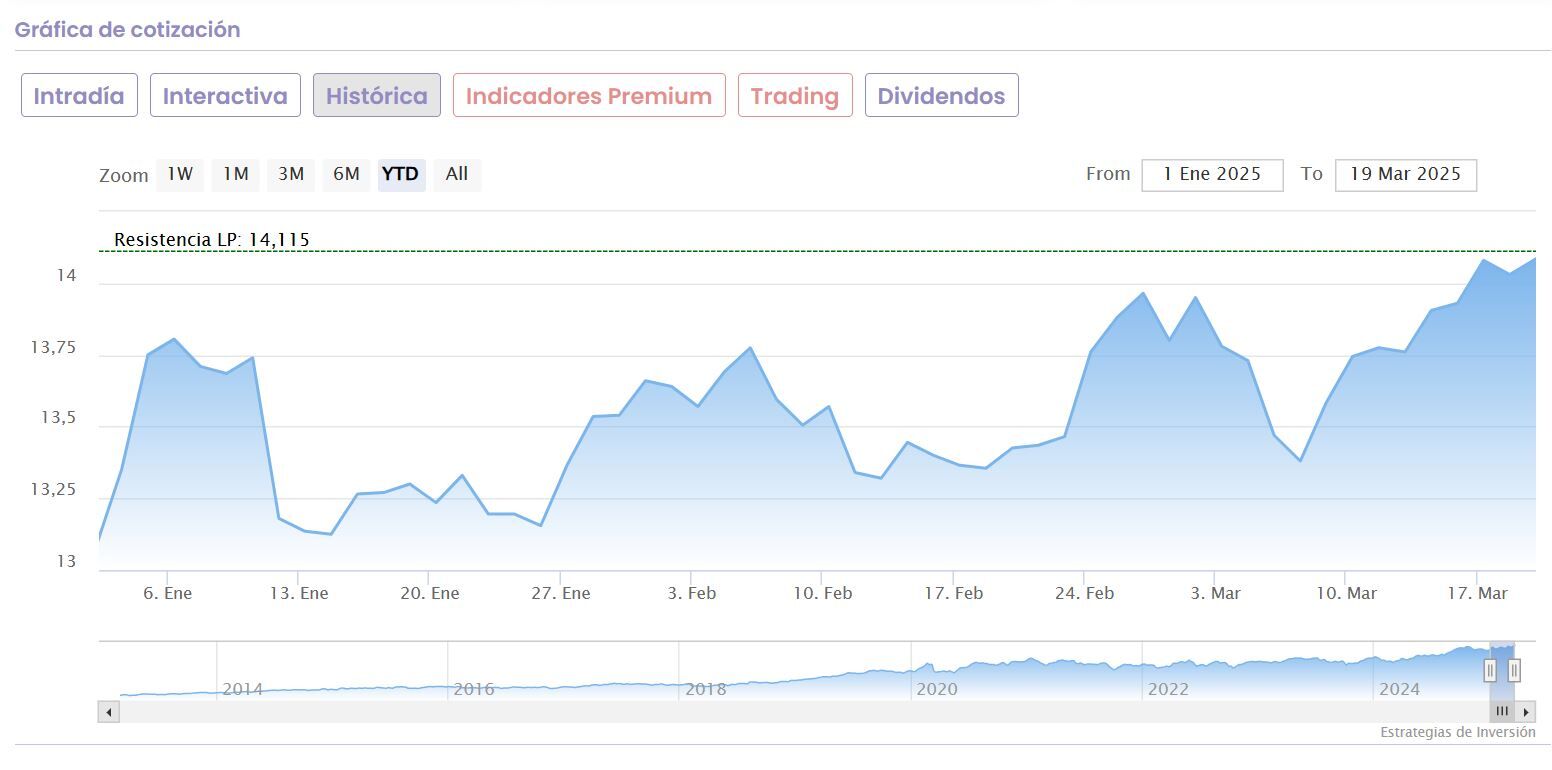Screen dimensions: 1552x770
Task: Show the Dividendos tab
Action: coord(941,96)
